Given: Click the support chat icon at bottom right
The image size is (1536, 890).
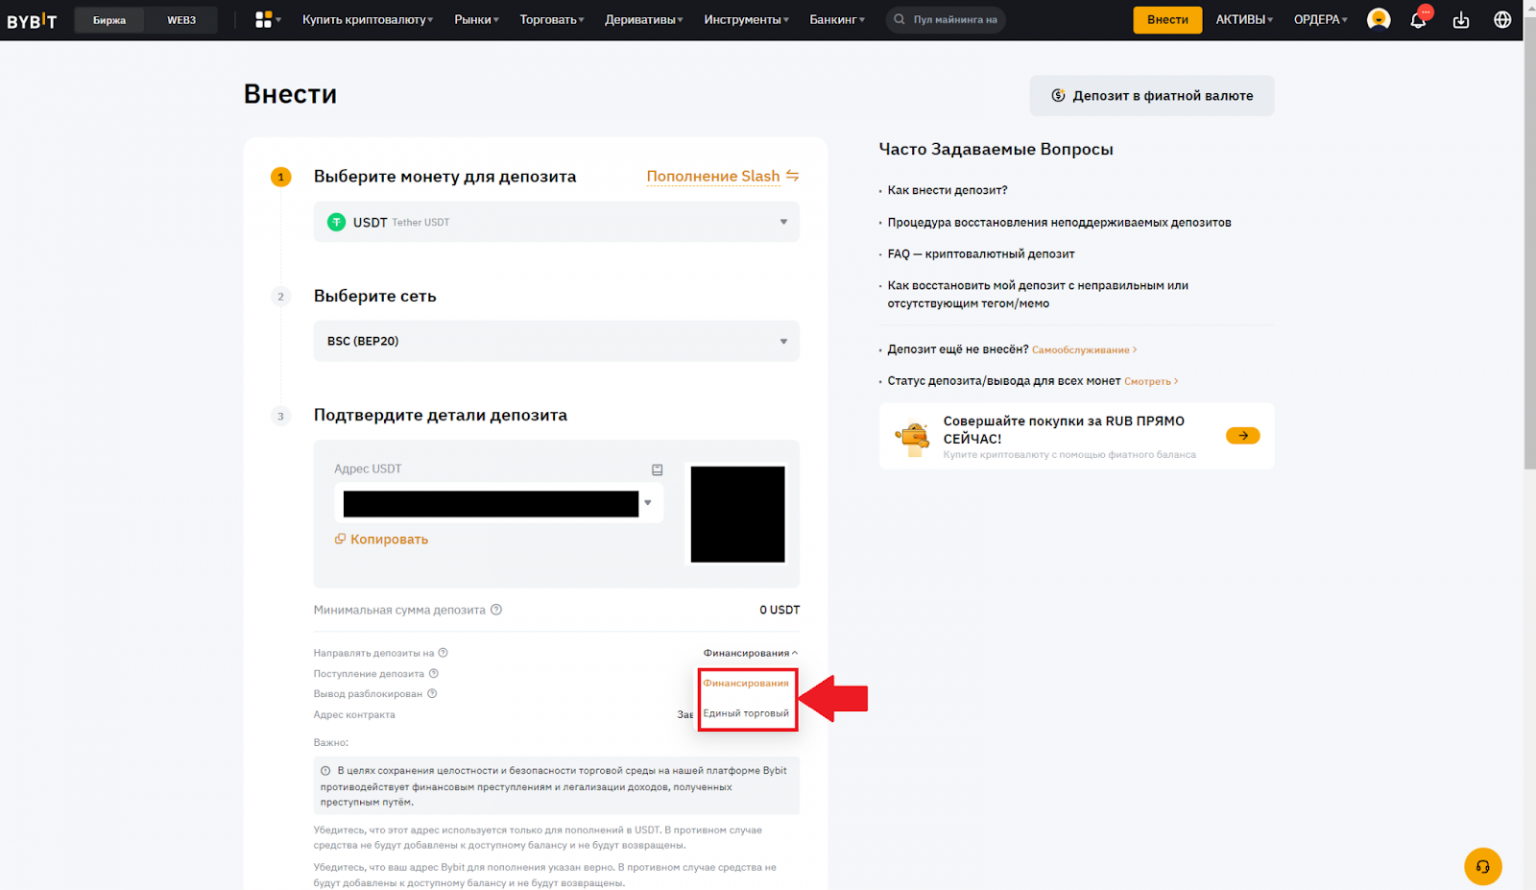Looking at the screenshot, I should tap(1483, 866).
